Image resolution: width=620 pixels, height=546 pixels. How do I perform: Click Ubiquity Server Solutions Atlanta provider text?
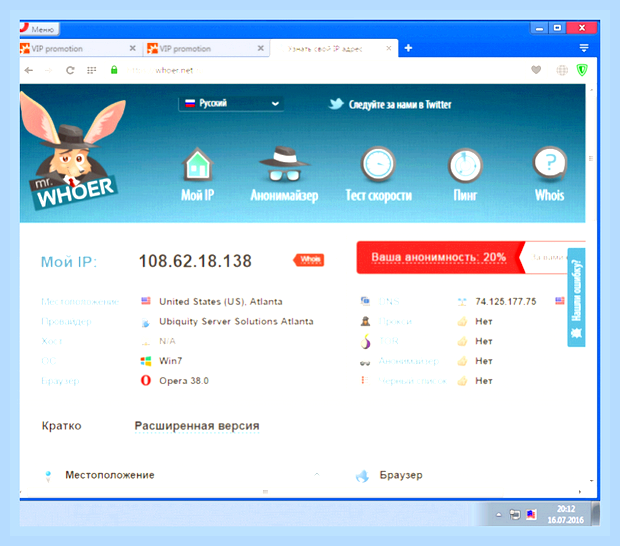pos(236,321)
